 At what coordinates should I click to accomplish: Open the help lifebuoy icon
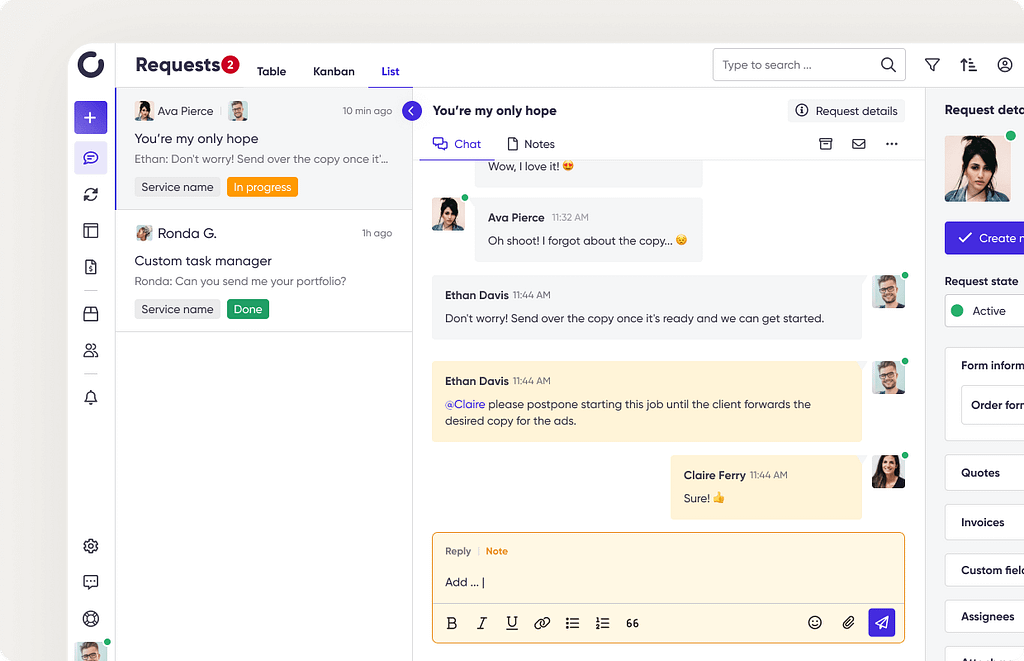coord(91,619)
